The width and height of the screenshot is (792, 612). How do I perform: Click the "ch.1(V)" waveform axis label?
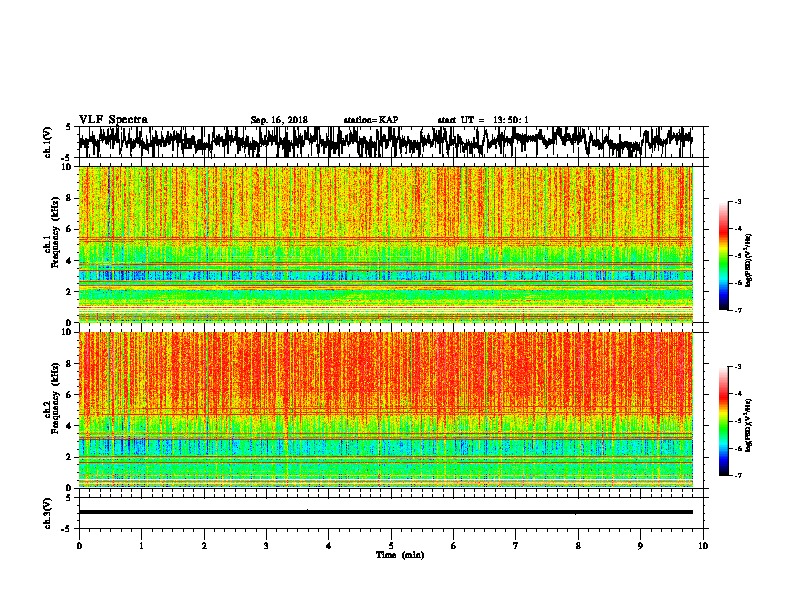[47, 142]
